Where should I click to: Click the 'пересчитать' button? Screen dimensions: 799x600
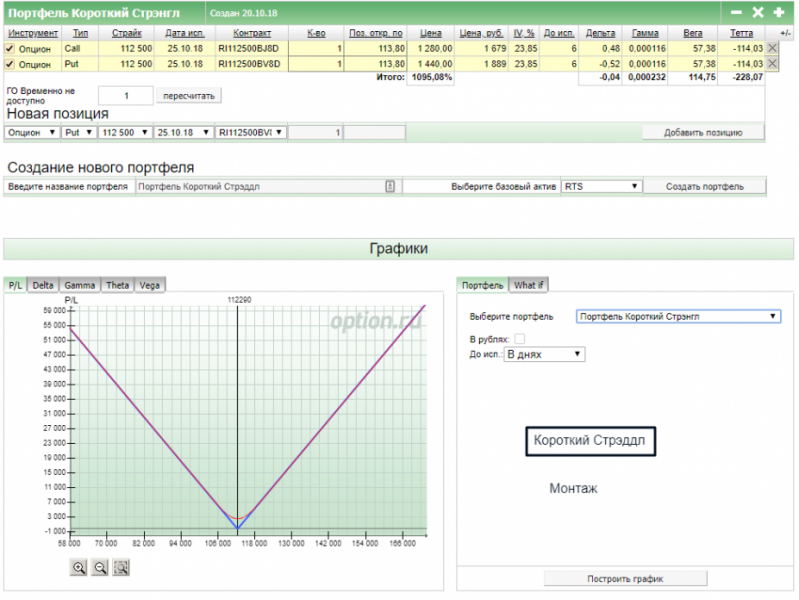tap(189, 96)
